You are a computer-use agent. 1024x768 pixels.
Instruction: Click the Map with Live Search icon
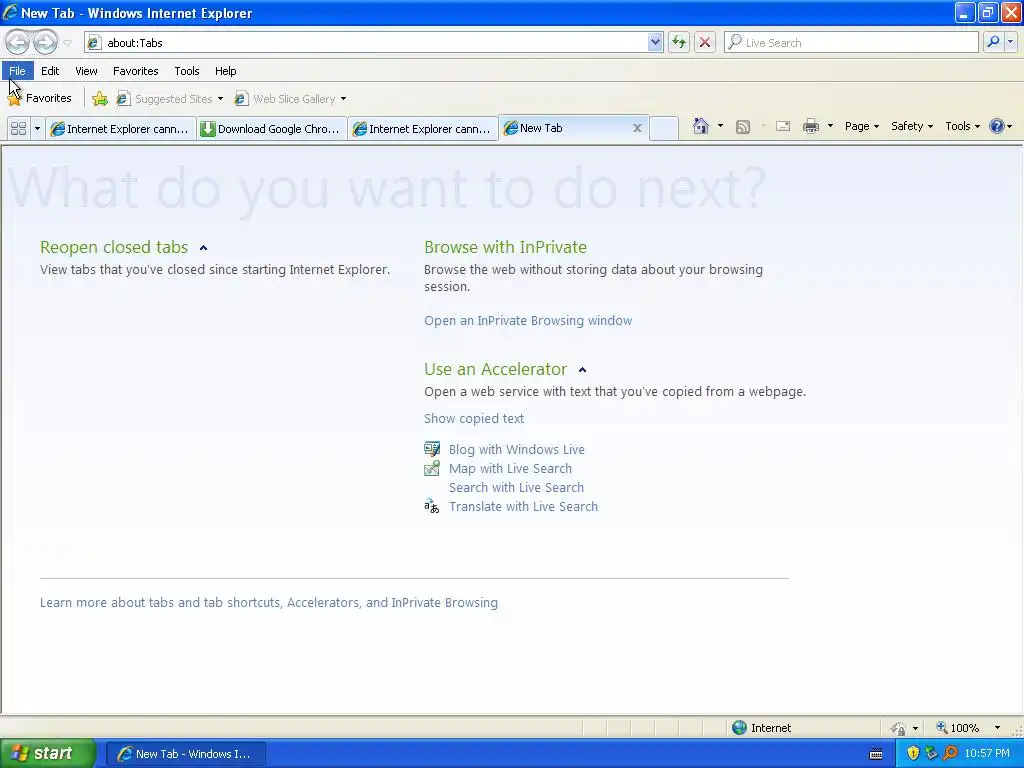[x=432, y=468]
